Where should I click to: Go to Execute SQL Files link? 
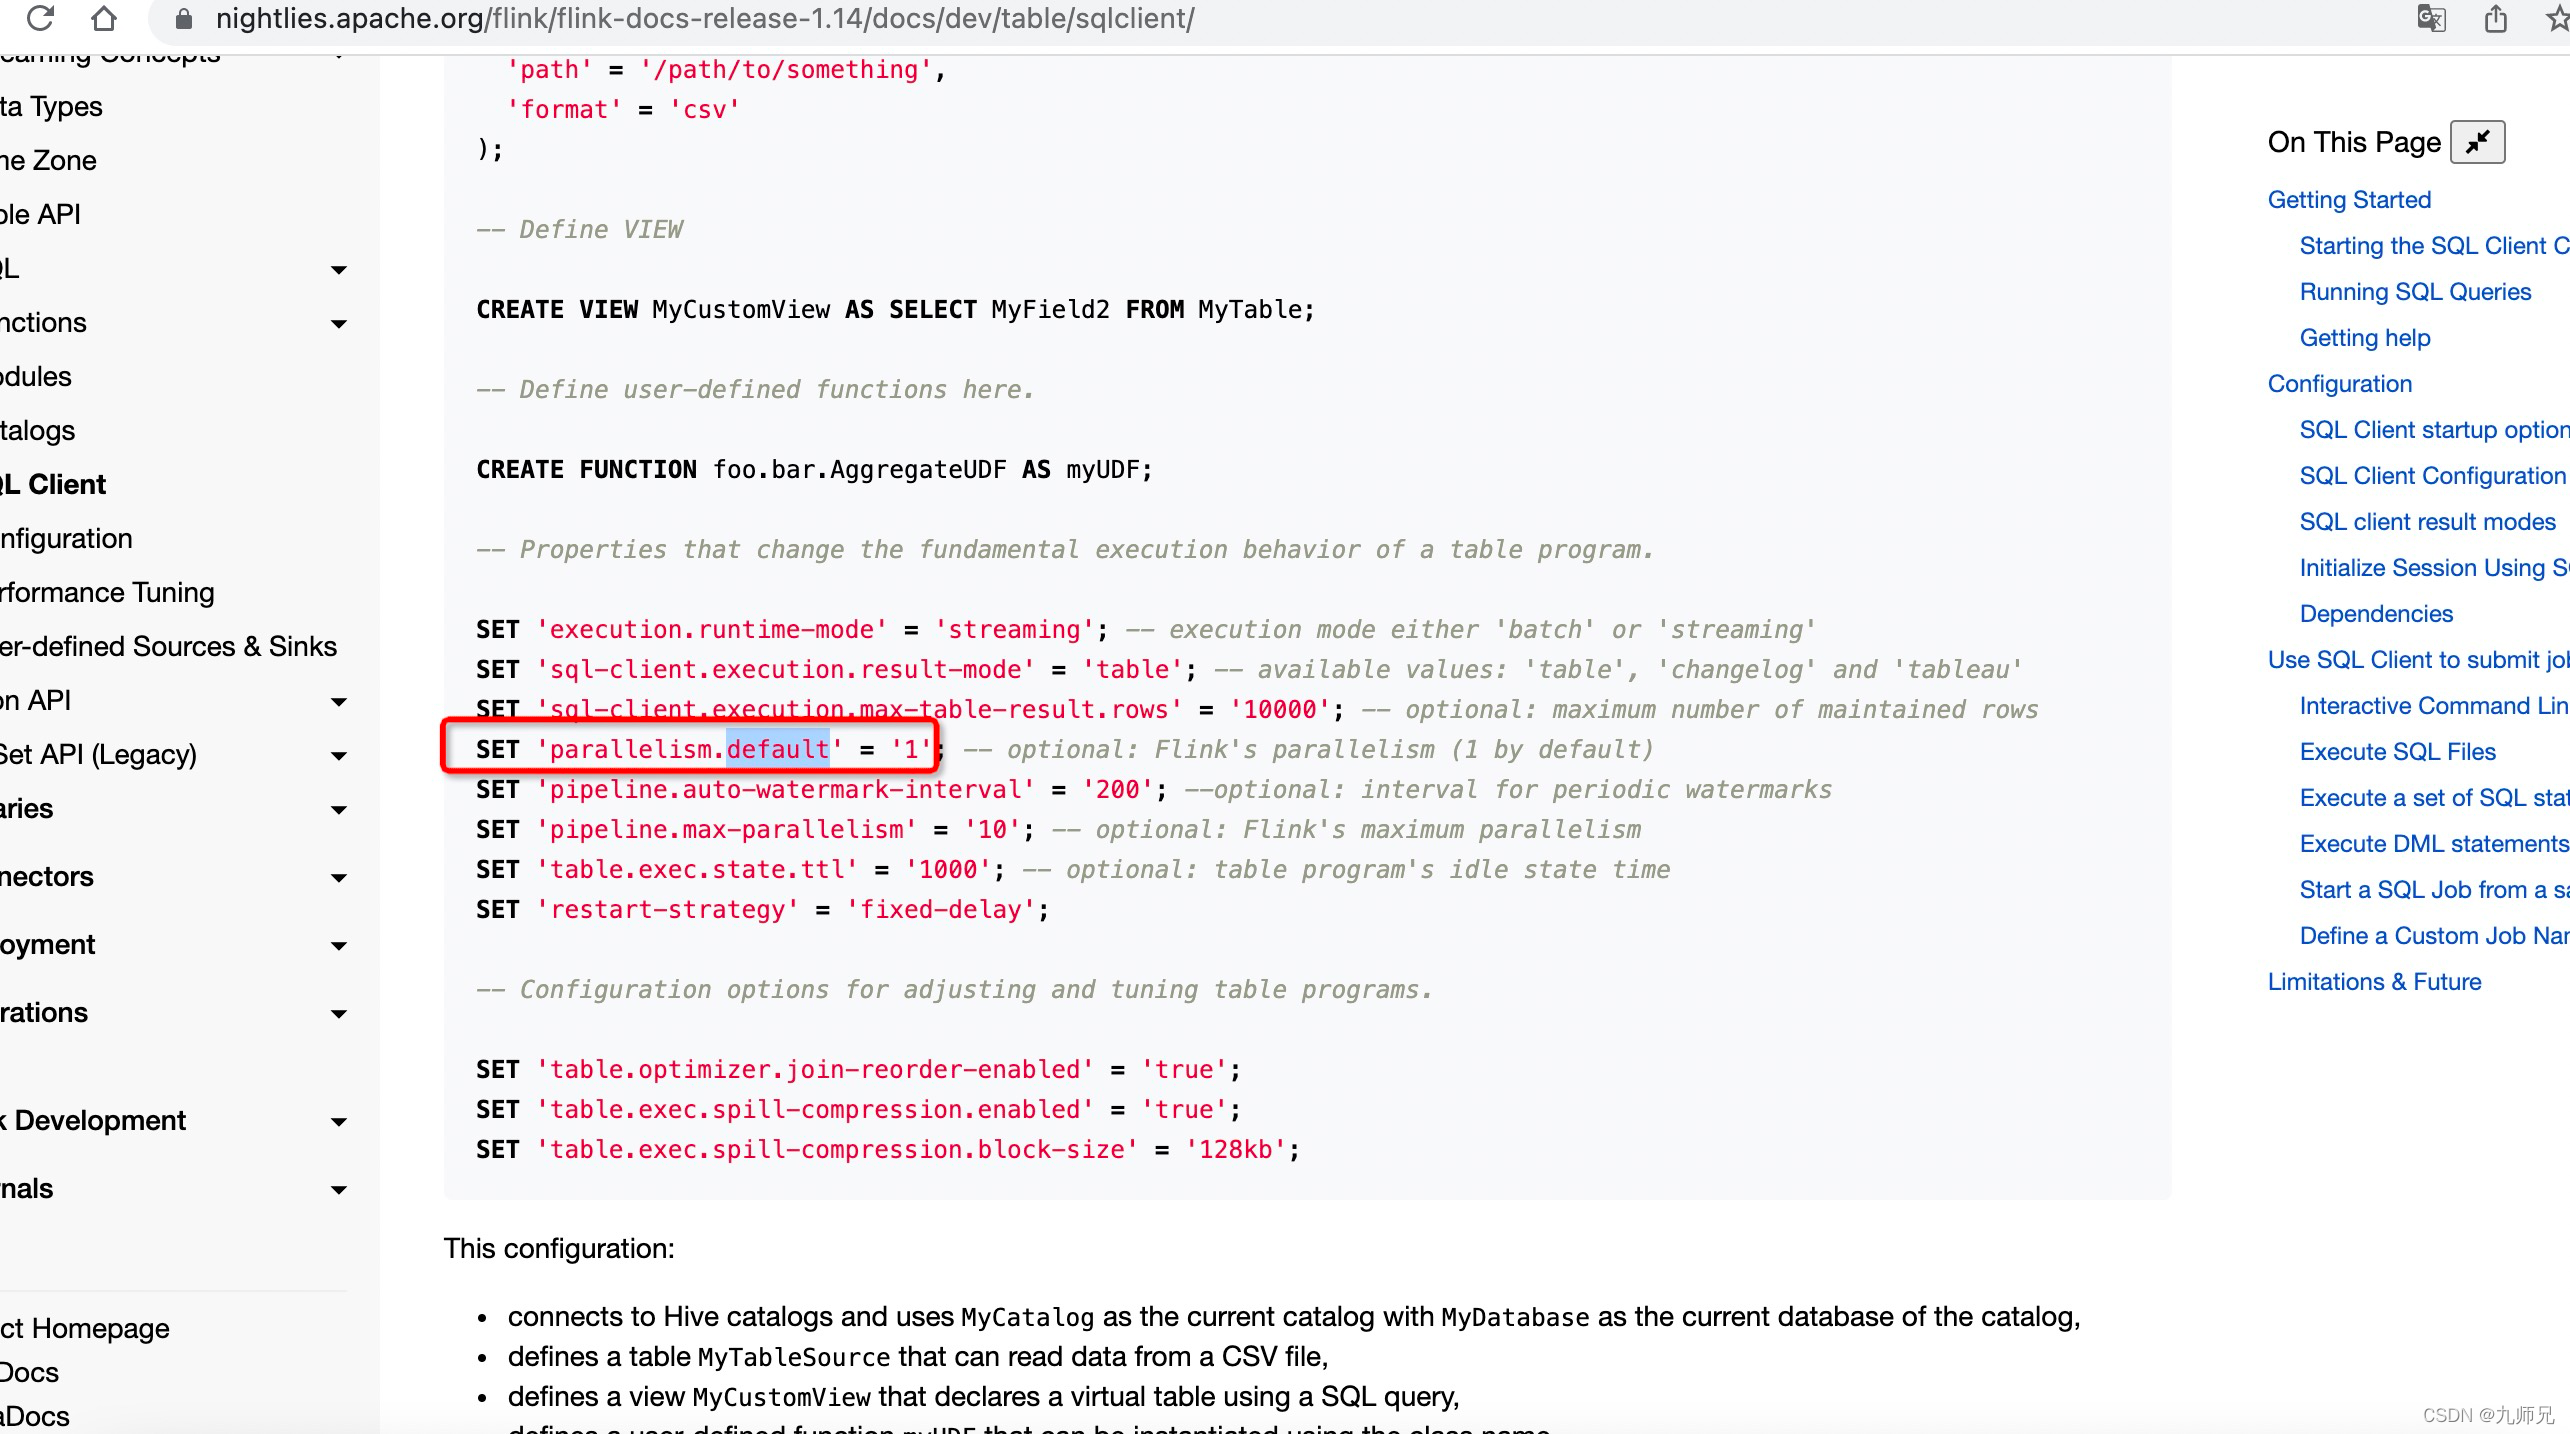click(2397, 751)
